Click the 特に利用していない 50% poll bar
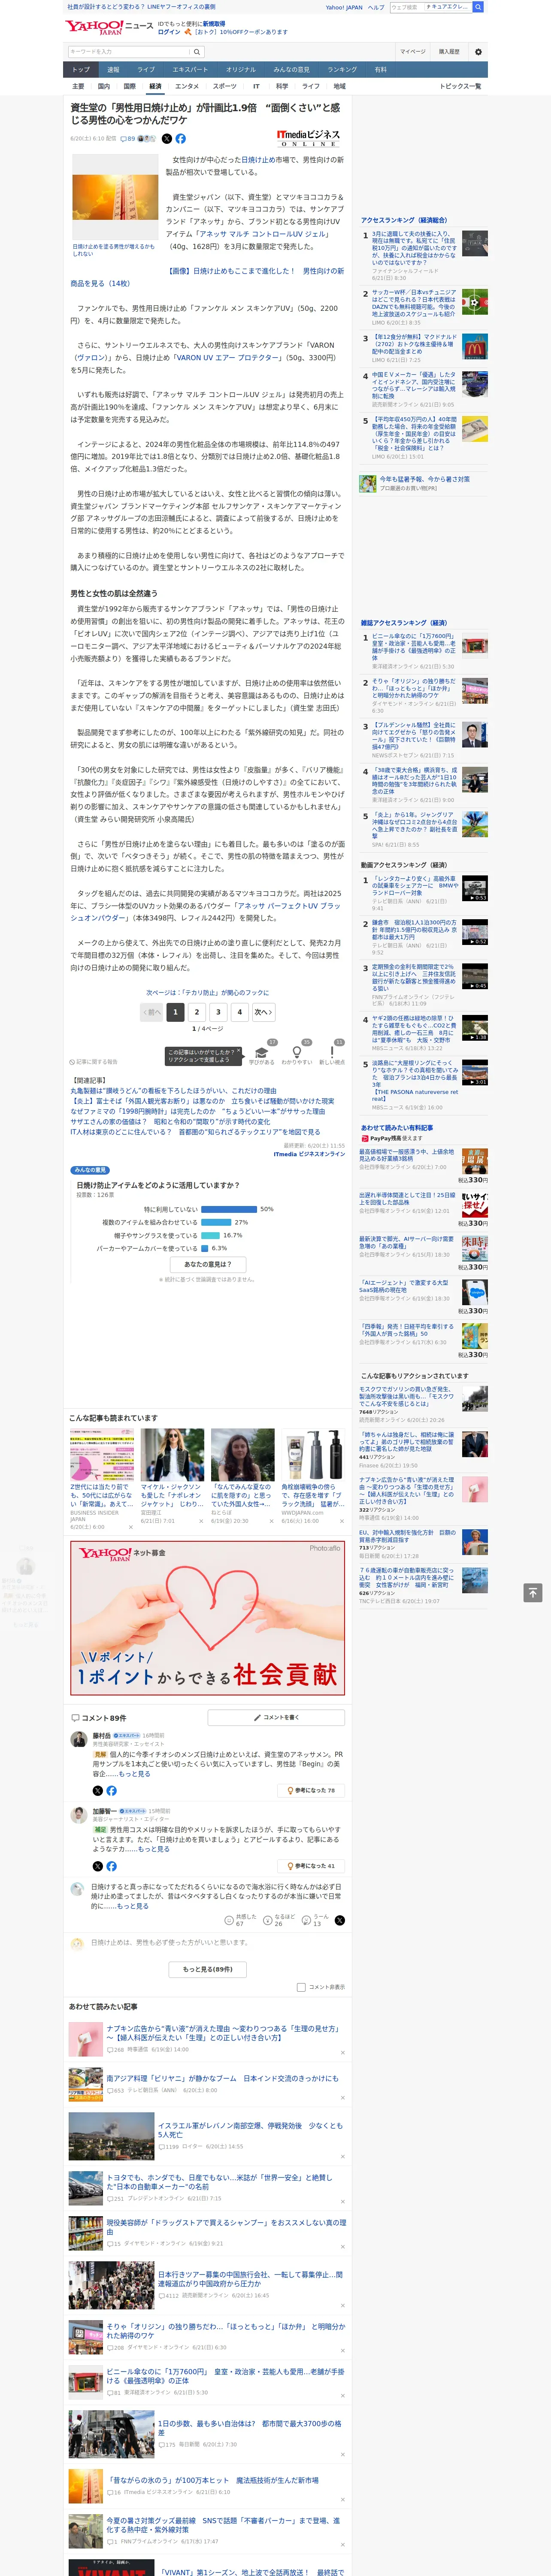The width and height of the screenshot is (551, 2576). coord(229,1209)
